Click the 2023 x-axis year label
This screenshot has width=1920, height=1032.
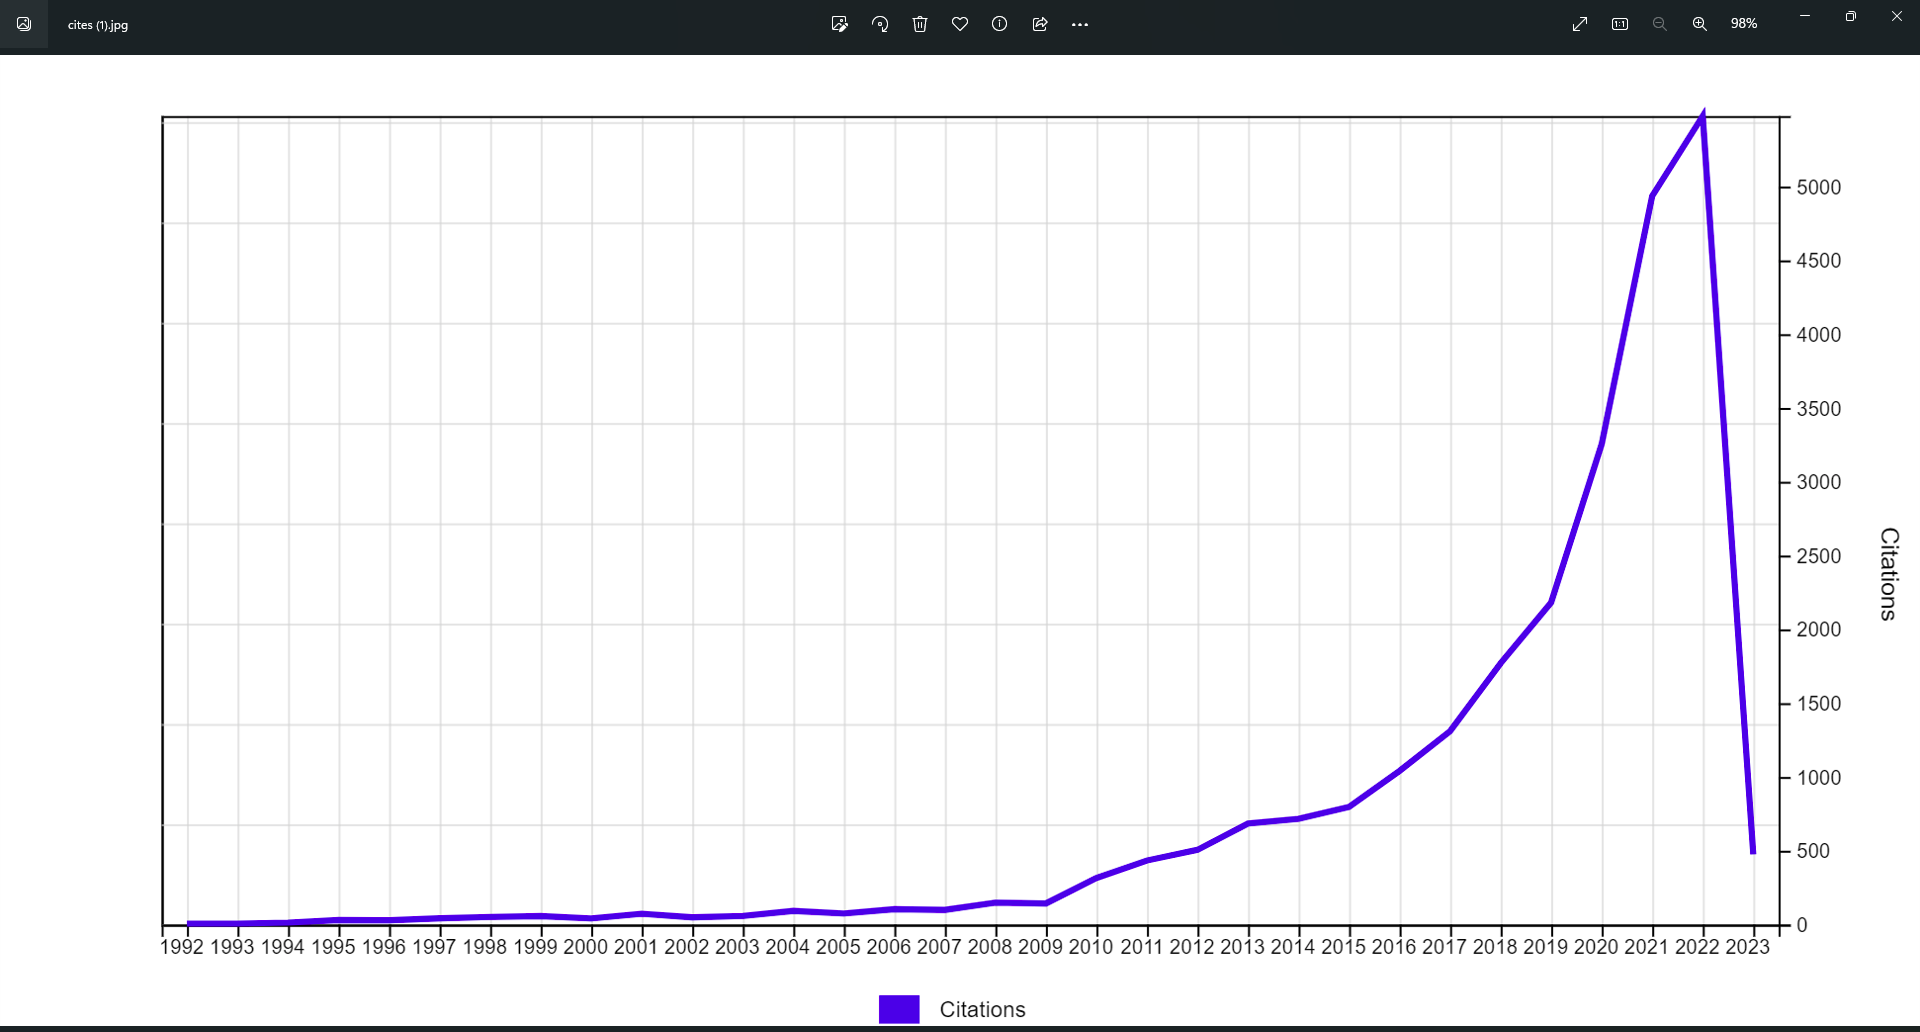[x=1747, y=947]
